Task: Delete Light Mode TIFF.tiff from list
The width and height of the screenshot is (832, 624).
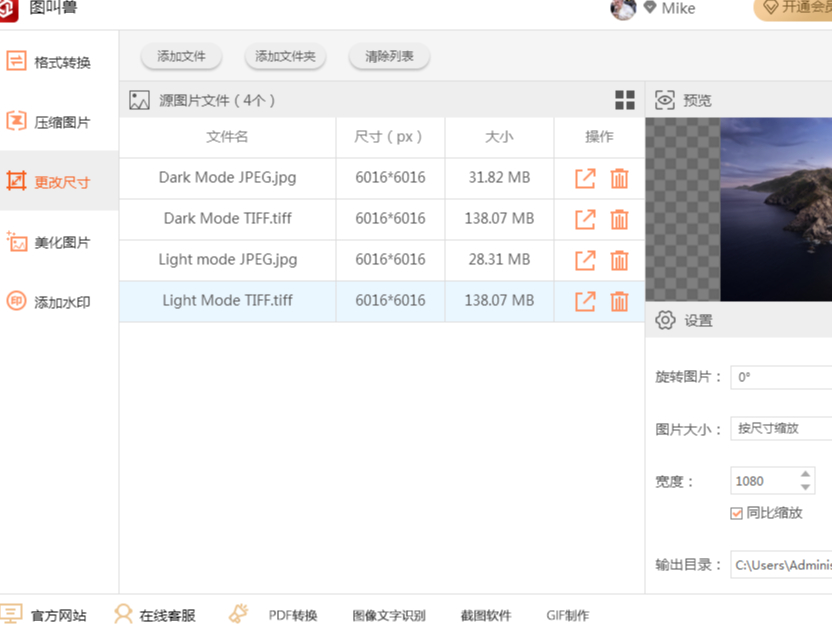Action: tap(619, 301)
